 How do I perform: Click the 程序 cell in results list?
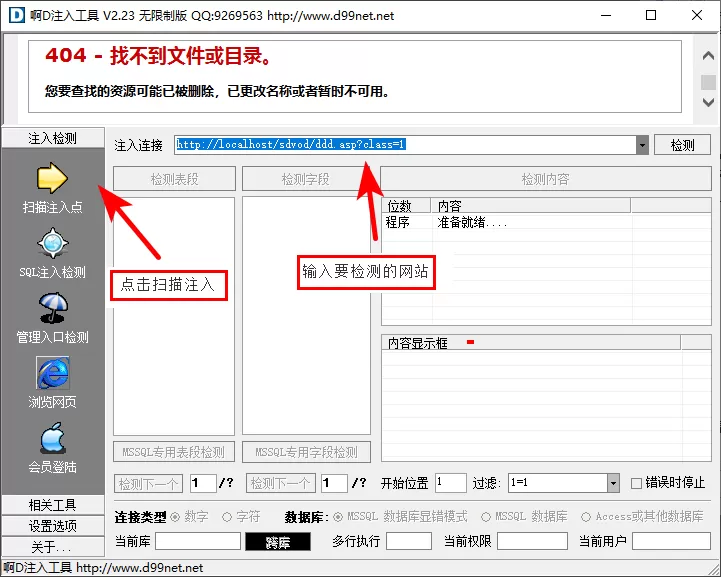[398, 223]
